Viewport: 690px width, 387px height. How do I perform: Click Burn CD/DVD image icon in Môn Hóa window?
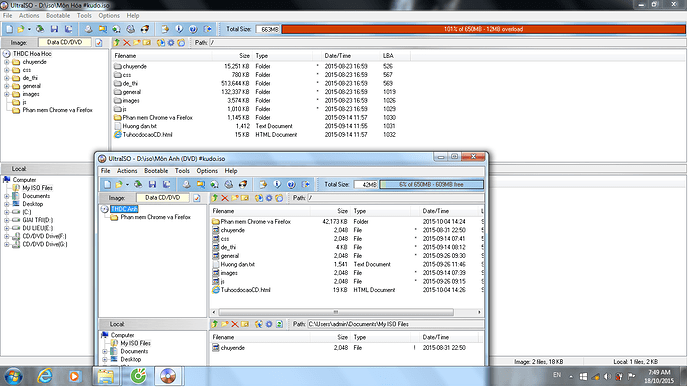click(145, 29)
